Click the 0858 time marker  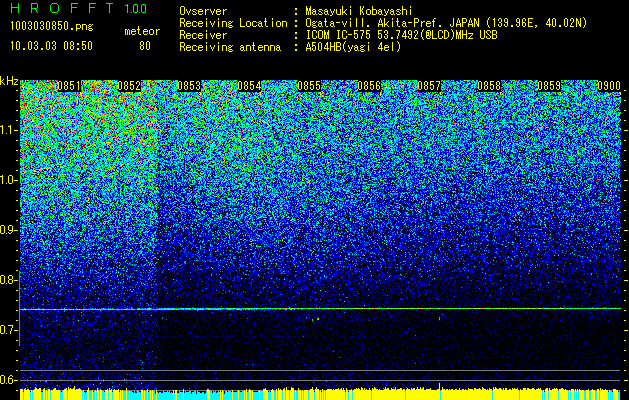pyautogui.click(x=489, y=86)
